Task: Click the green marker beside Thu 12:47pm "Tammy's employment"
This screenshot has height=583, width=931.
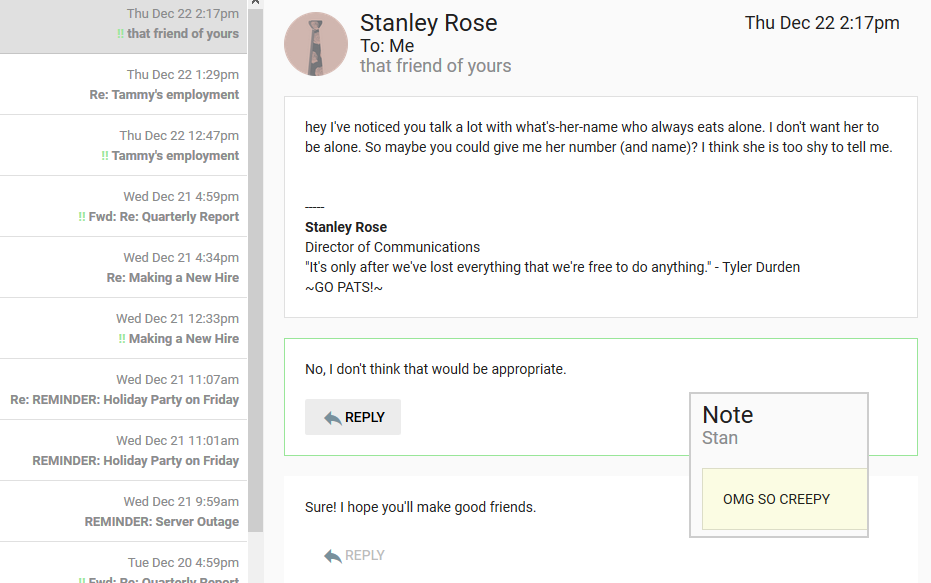Action: point(105,156)
